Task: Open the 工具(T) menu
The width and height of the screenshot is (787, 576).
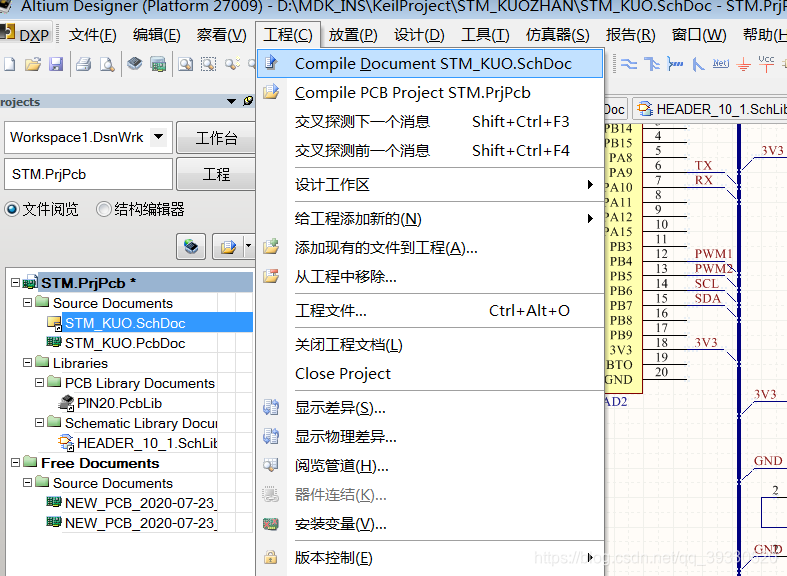Action: click(x=485, y=35)
